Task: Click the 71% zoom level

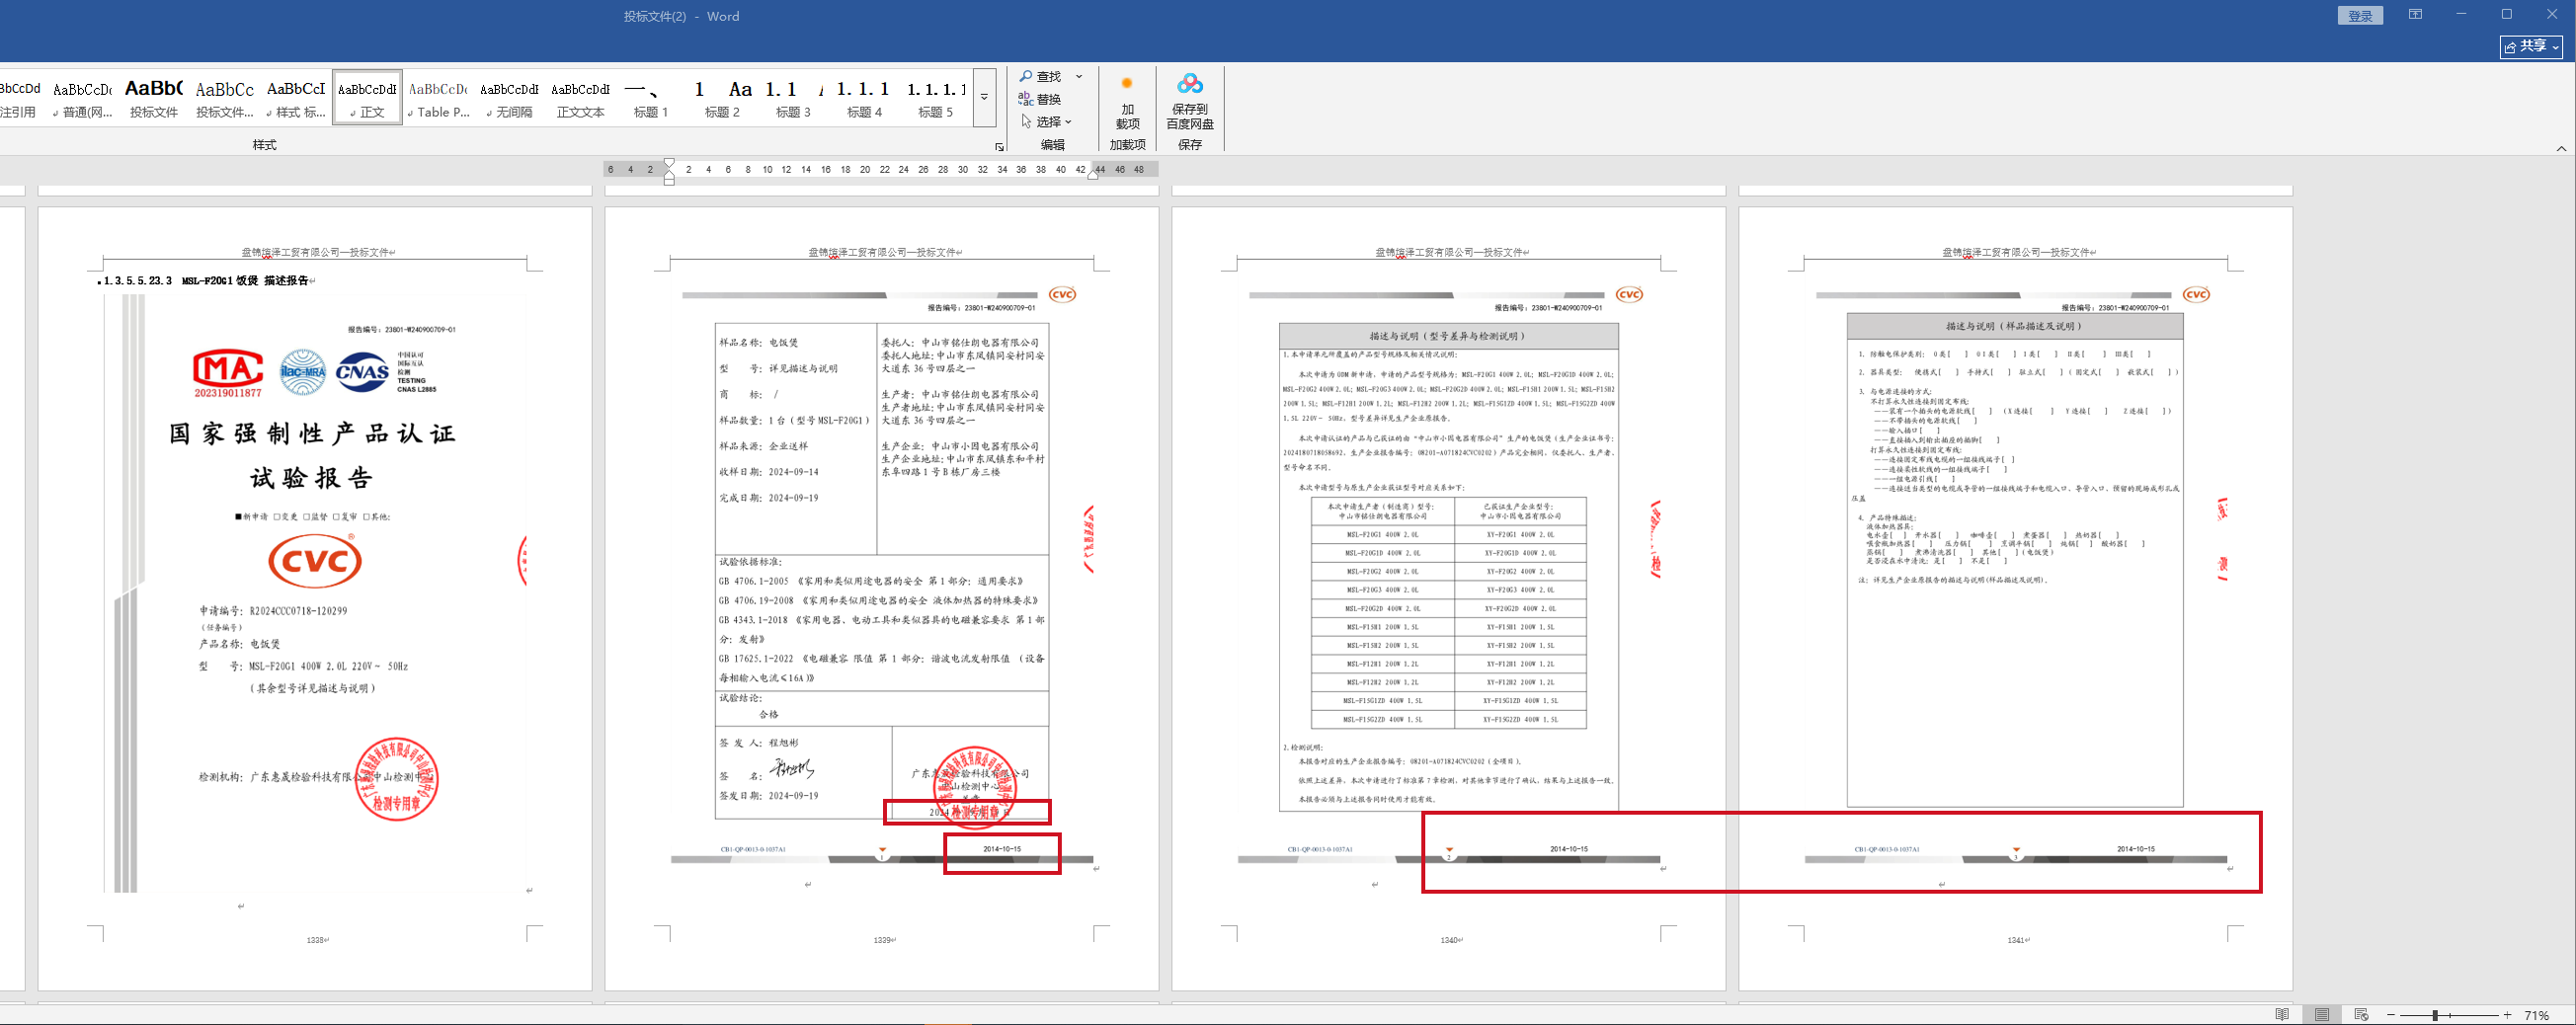Action: point(2537,1015)
